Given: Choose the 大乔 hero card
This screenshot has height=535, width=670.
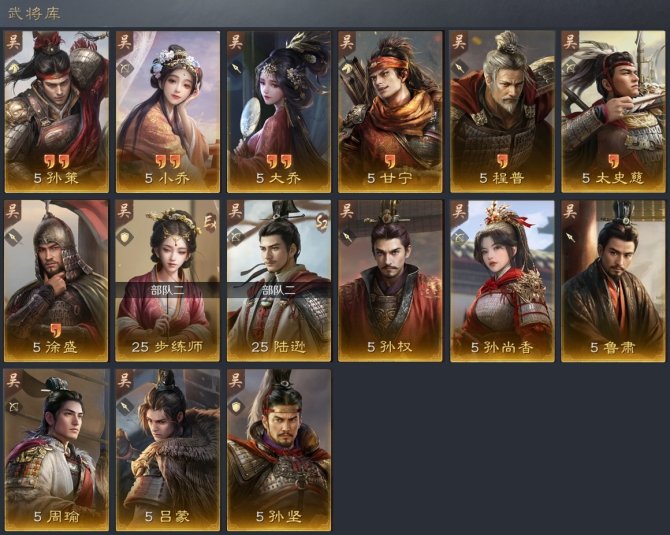Looking at the screenshot, I should click(x=279, y=112).
